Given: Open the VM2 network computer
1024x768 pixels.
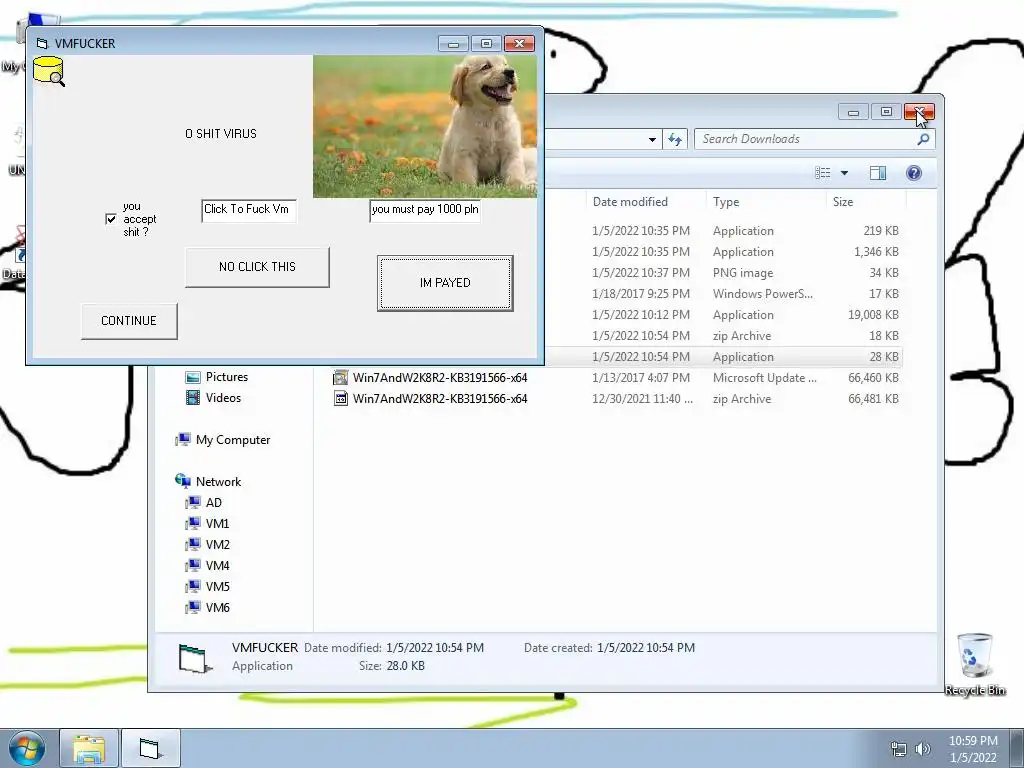Looking at the screenshot, I should coord(217,545).
